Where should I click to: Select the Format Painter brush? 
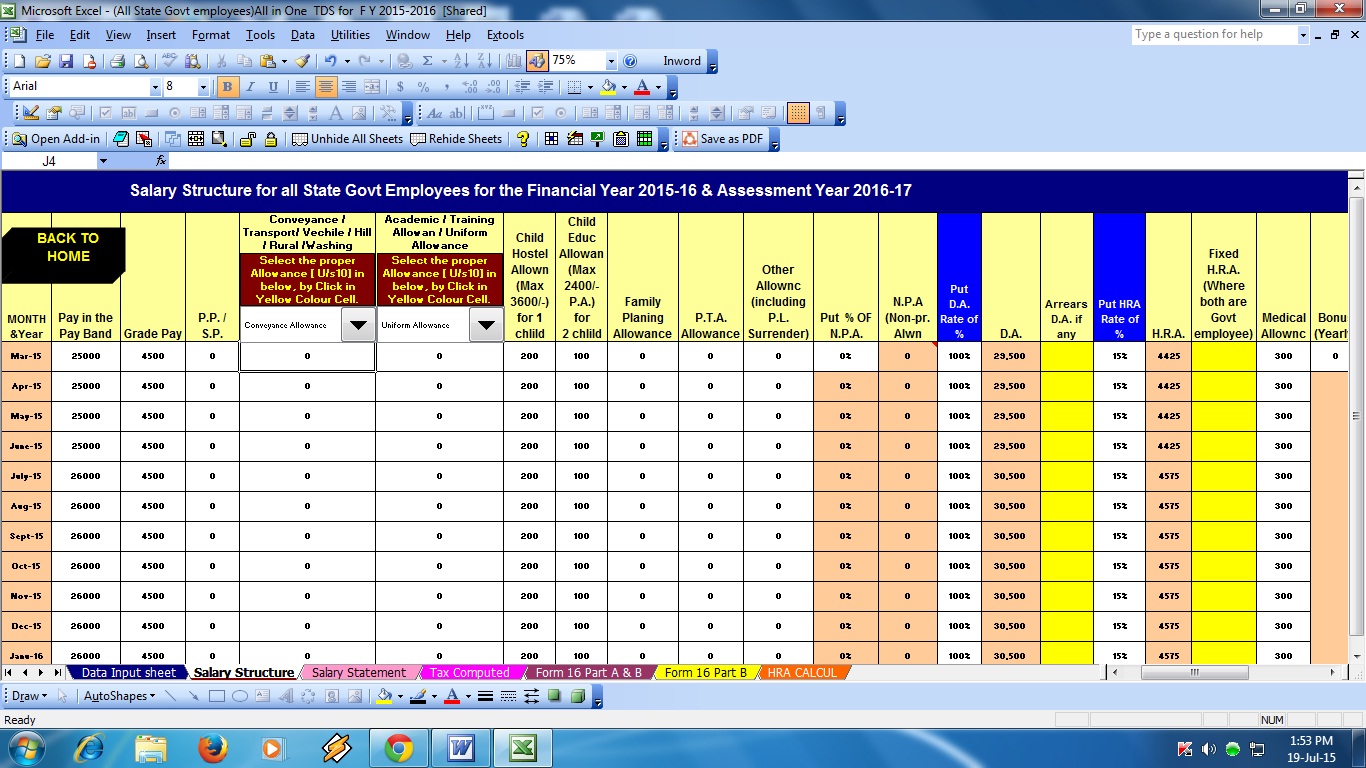click(x=302, y=61)
